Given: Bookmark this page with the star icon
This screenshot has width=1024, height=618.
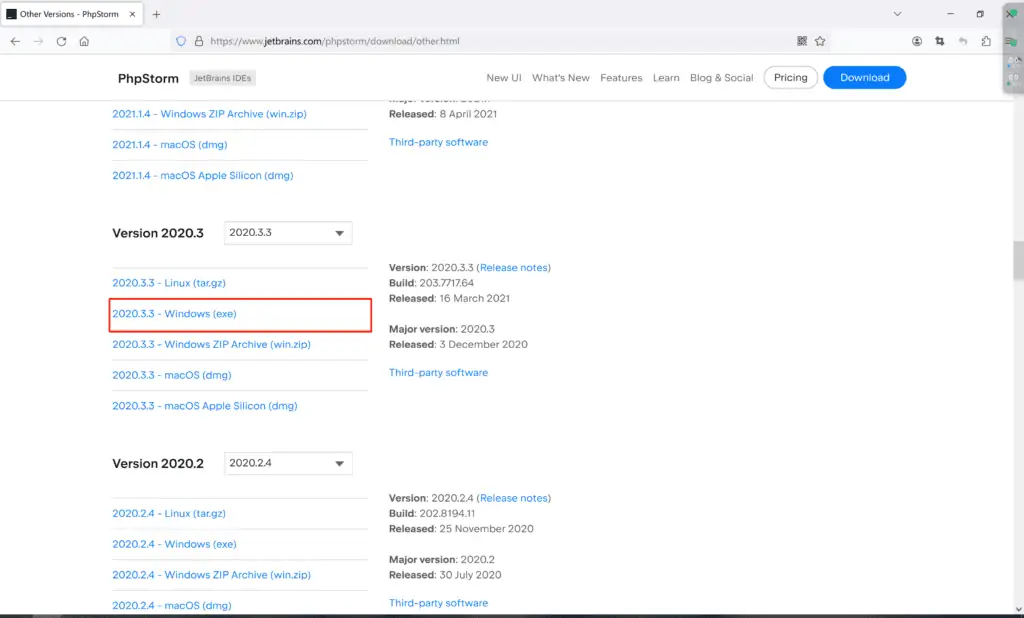Looking at the screenshot, I should pos(820,41).
